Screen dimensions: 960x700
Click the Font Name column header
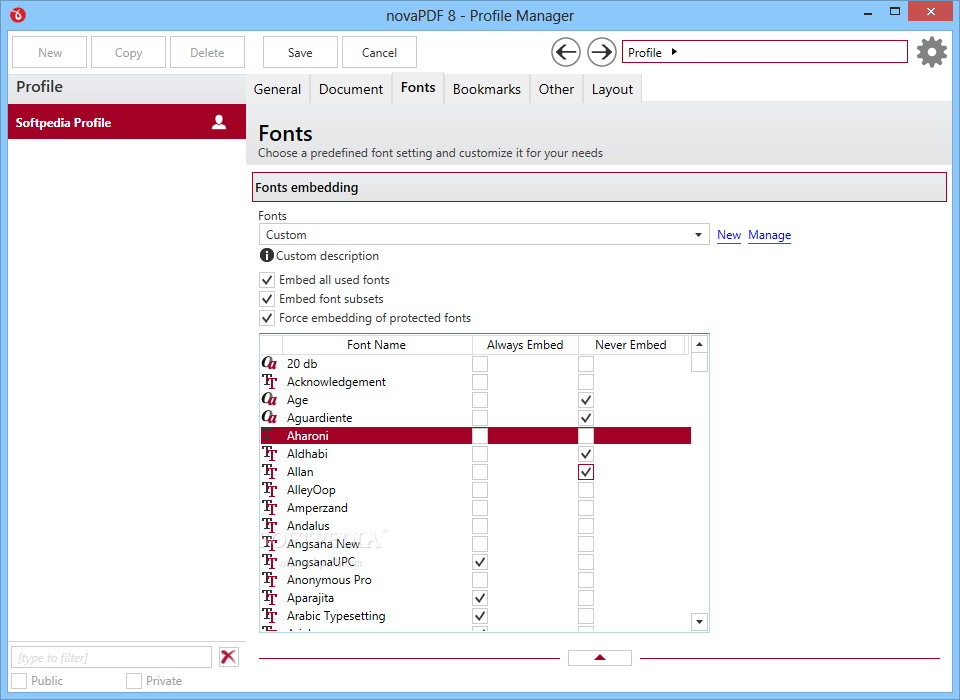click(x=376, y=345)
